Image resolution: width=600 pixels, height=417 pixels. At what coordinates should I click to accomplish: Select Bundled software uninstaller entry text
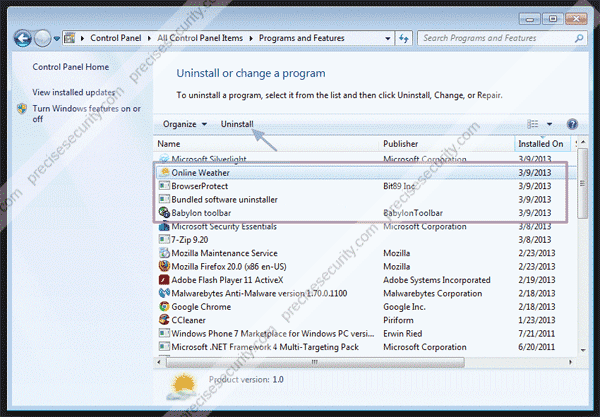point(224,199)
